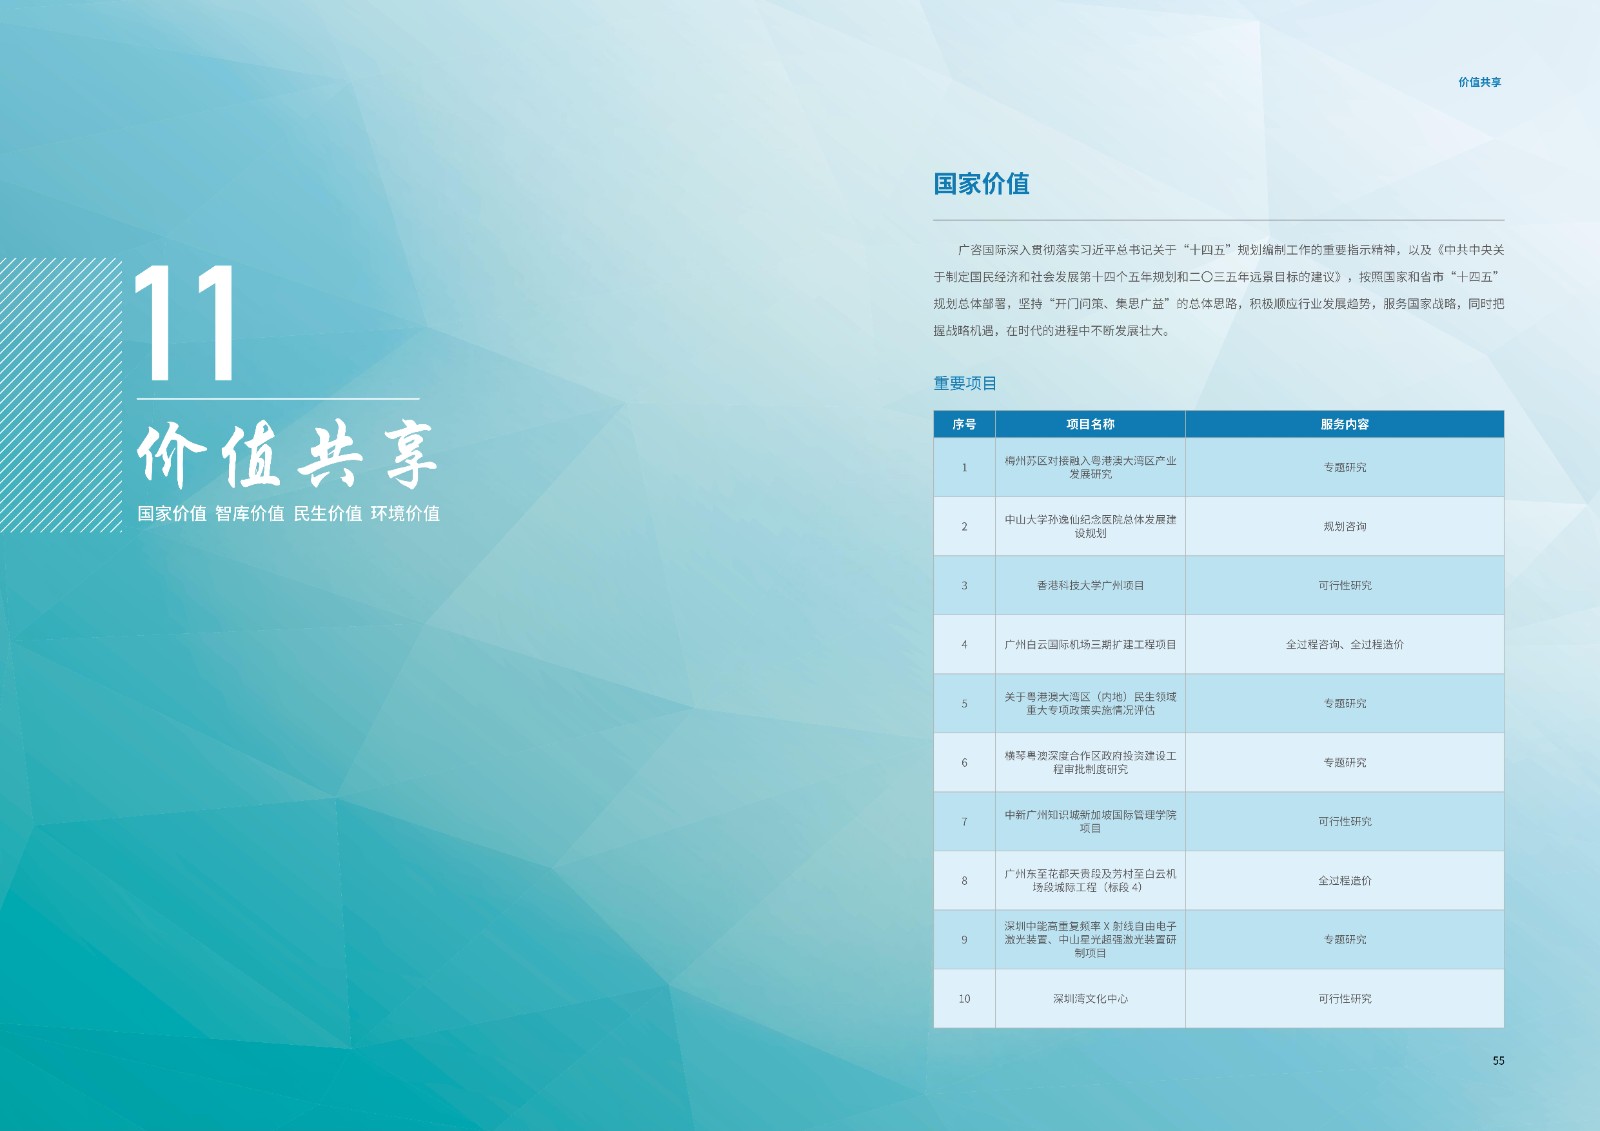Click the 服务内容 table column header

coord(1344,424)
